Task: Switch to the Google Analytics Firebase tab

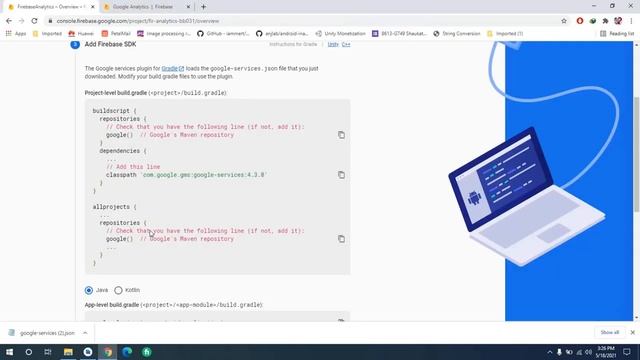Action: [143, 7]
